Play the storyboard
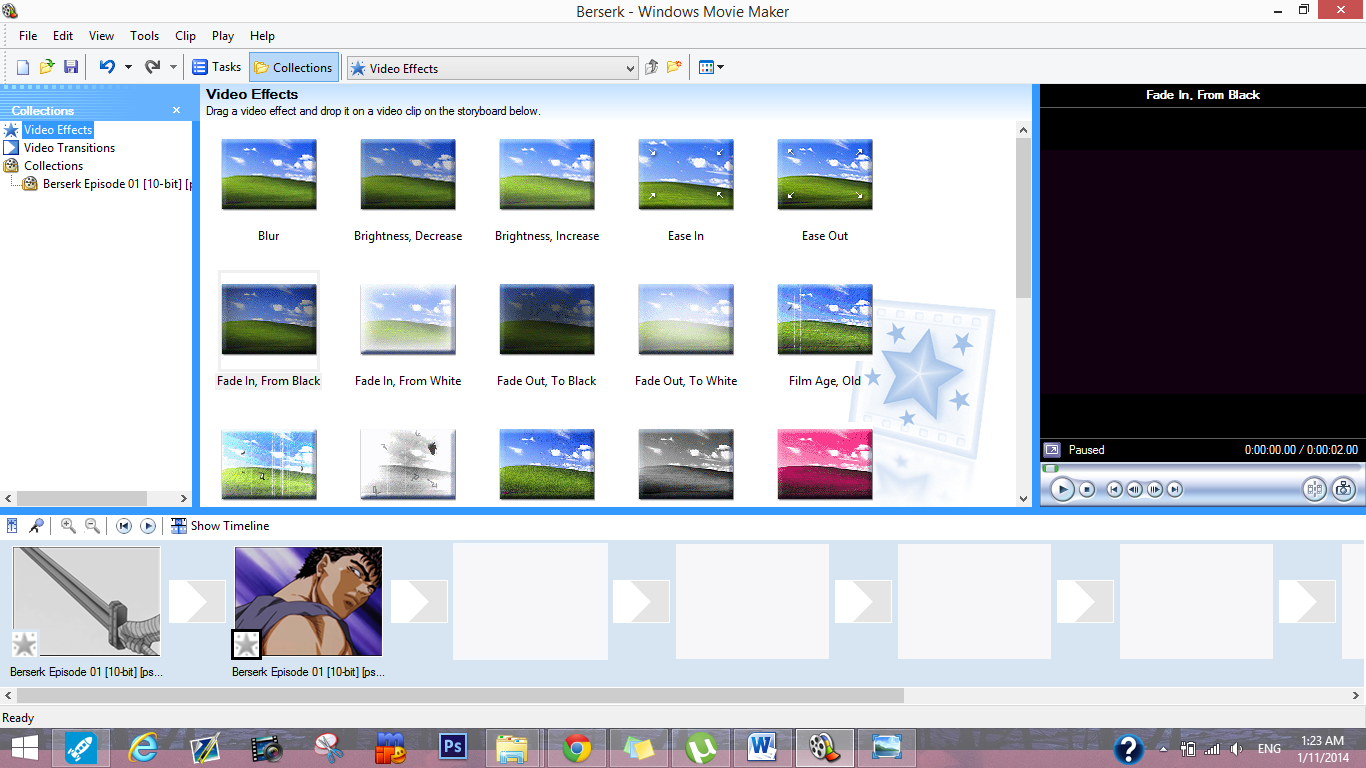Image resolution: width=1366 pixels, height=768 pixels. pyautogui.click(x=148, y=526)
